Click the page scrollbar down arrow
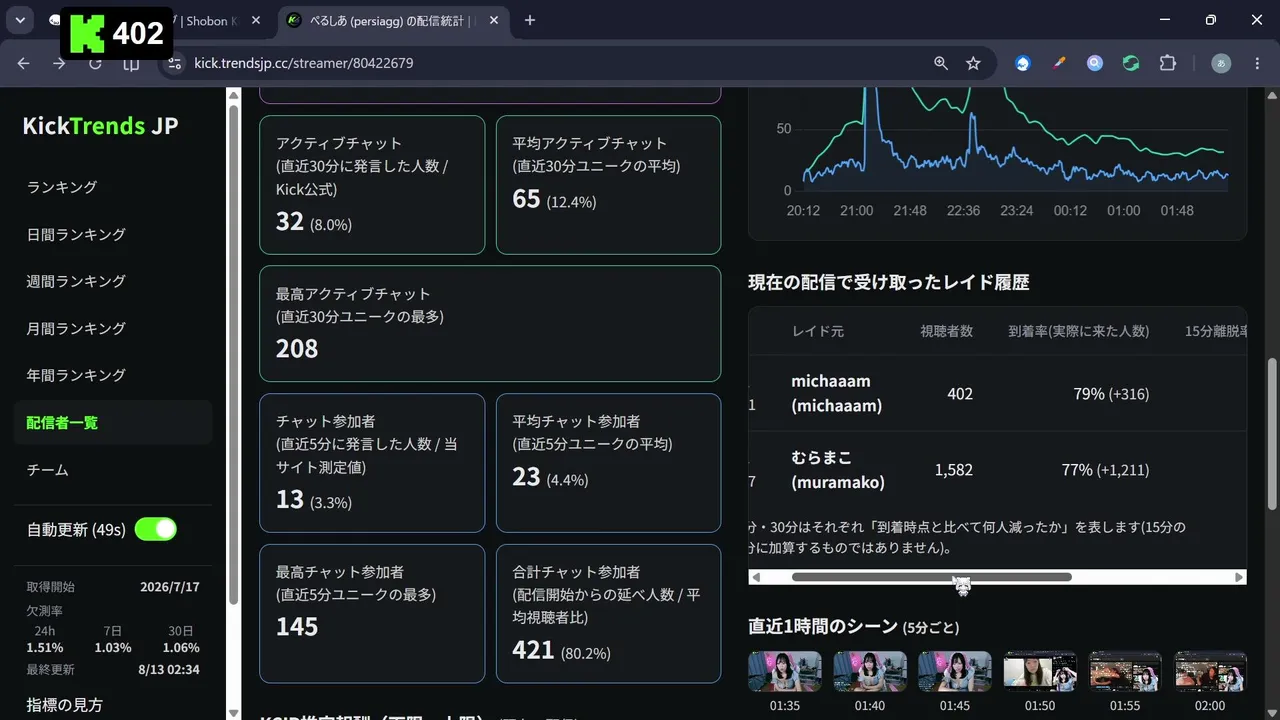Screen dimensions: 1280x720 pos(1272,712)
